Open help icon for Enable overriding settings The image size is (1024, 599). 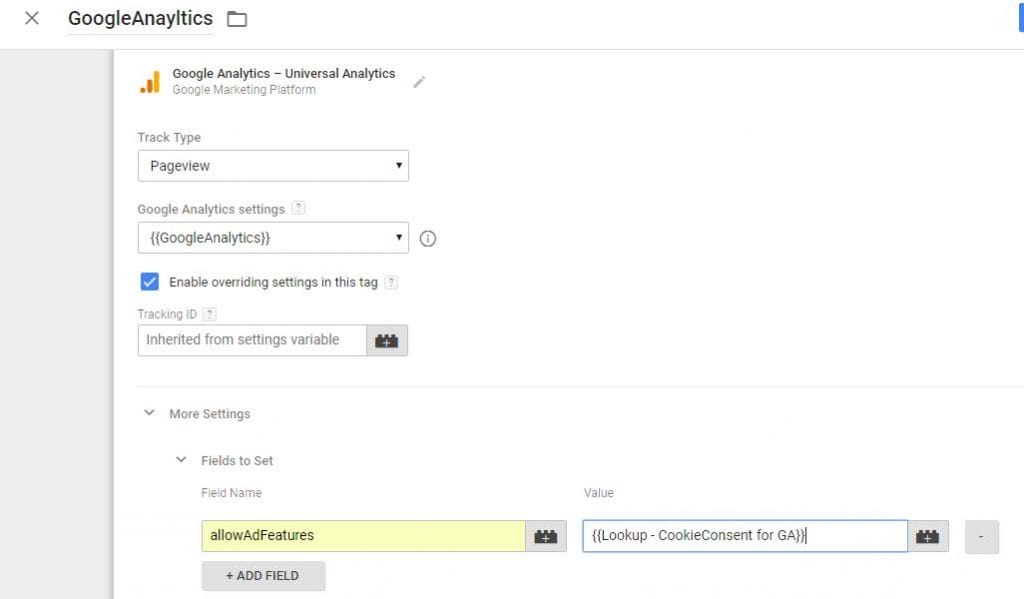[x=391, y=282]
